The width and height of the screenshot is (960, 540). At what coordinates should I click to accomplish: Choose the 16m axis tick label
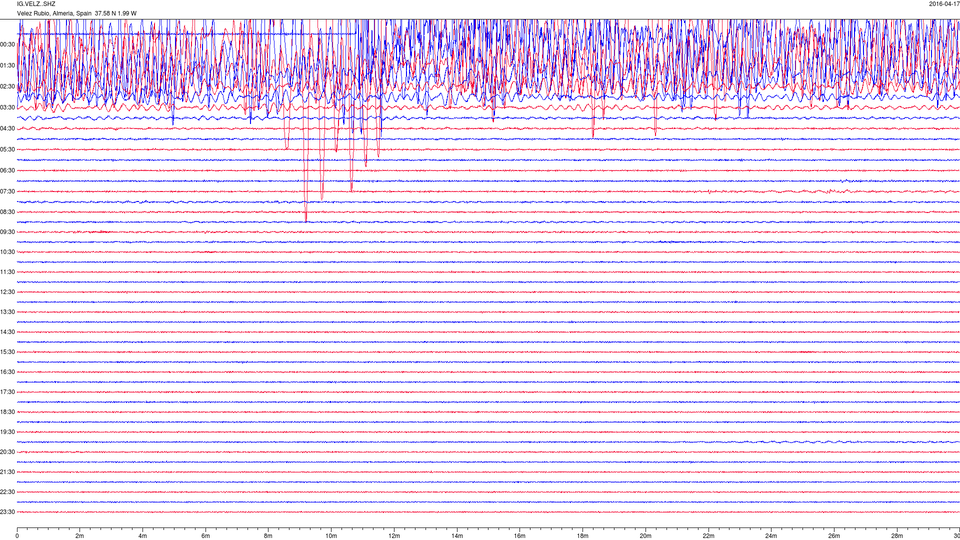[x=520, y=536]
